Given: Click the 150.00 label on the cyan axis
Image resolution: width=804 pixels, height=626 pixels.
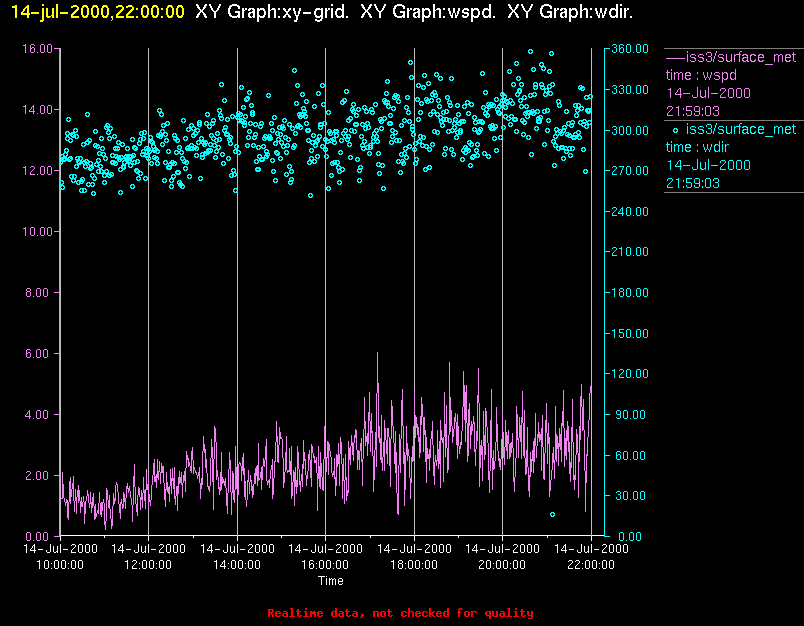Looking at the screenshot, I should pyautogui.click(x=630, y=334).
